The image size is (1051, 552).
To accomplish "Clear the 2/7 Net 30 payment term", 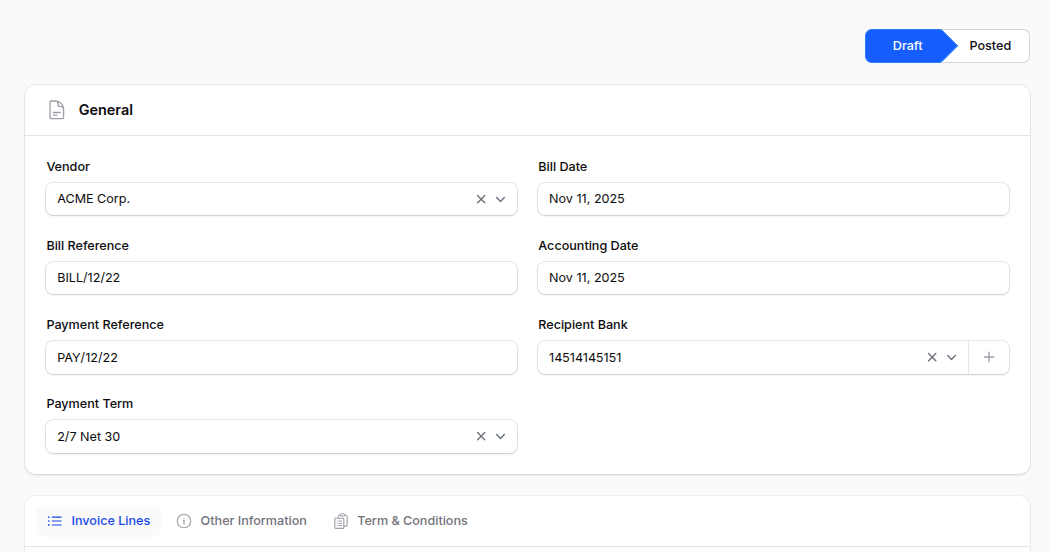I will (x=481, y=436).
